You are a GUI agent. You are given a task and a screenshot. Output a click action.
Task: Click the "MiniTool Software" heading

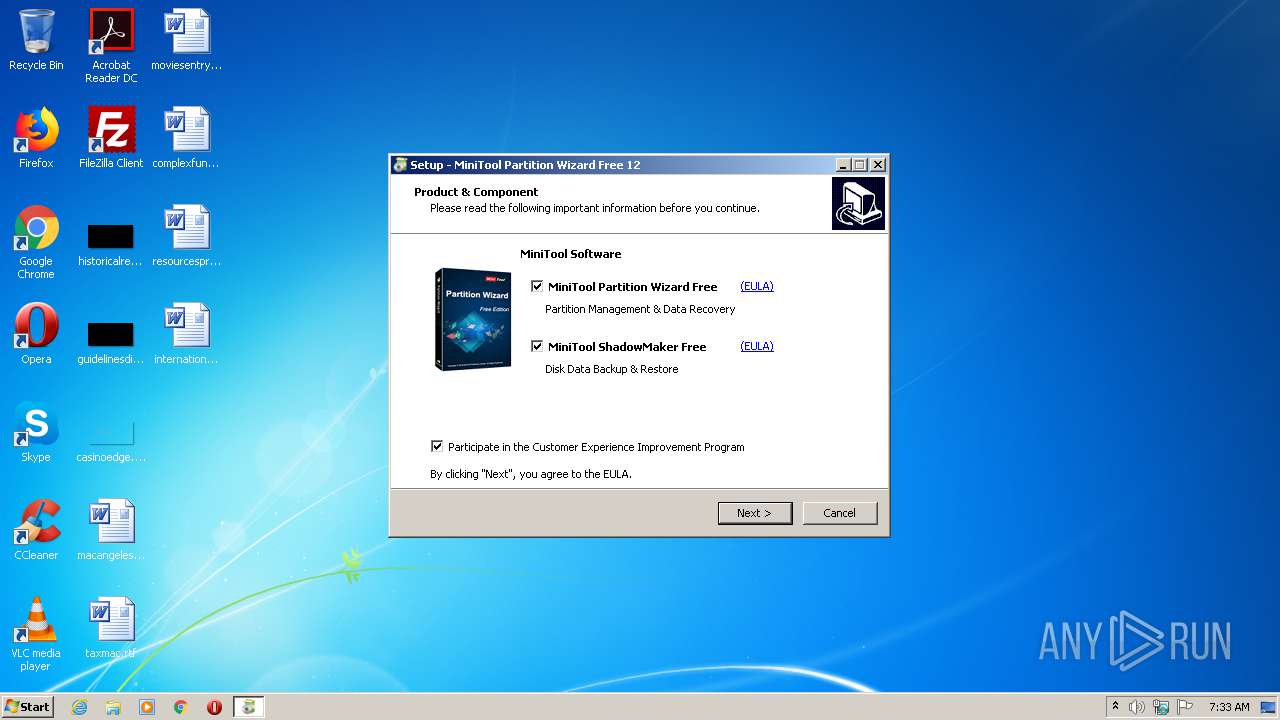571,254
